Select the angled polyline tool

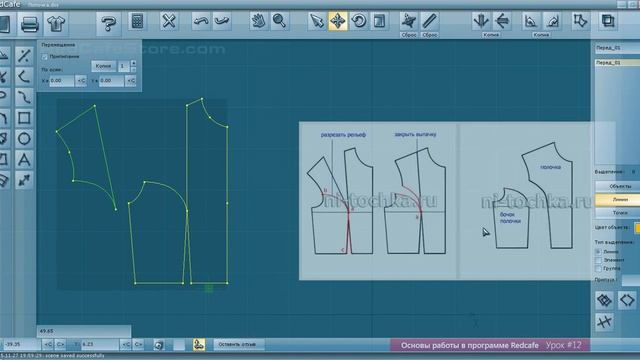click(24, 76)
